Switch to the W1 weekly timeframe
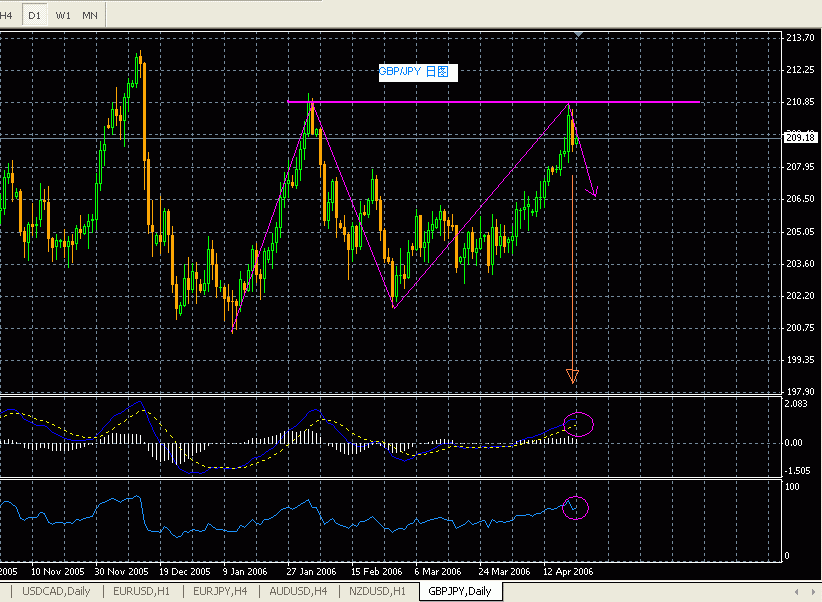Viewport: 822px width, 602px height. [62, 14]
